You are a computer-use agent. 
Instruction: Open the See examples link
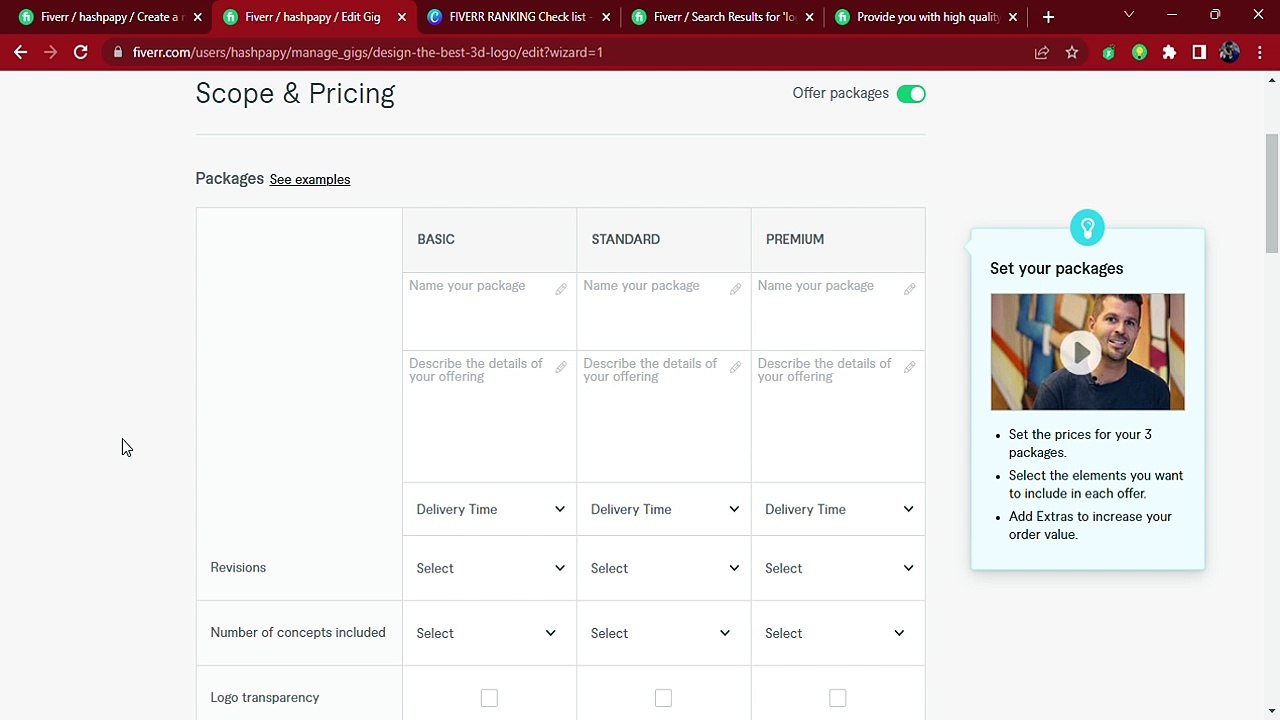point(310,180)
